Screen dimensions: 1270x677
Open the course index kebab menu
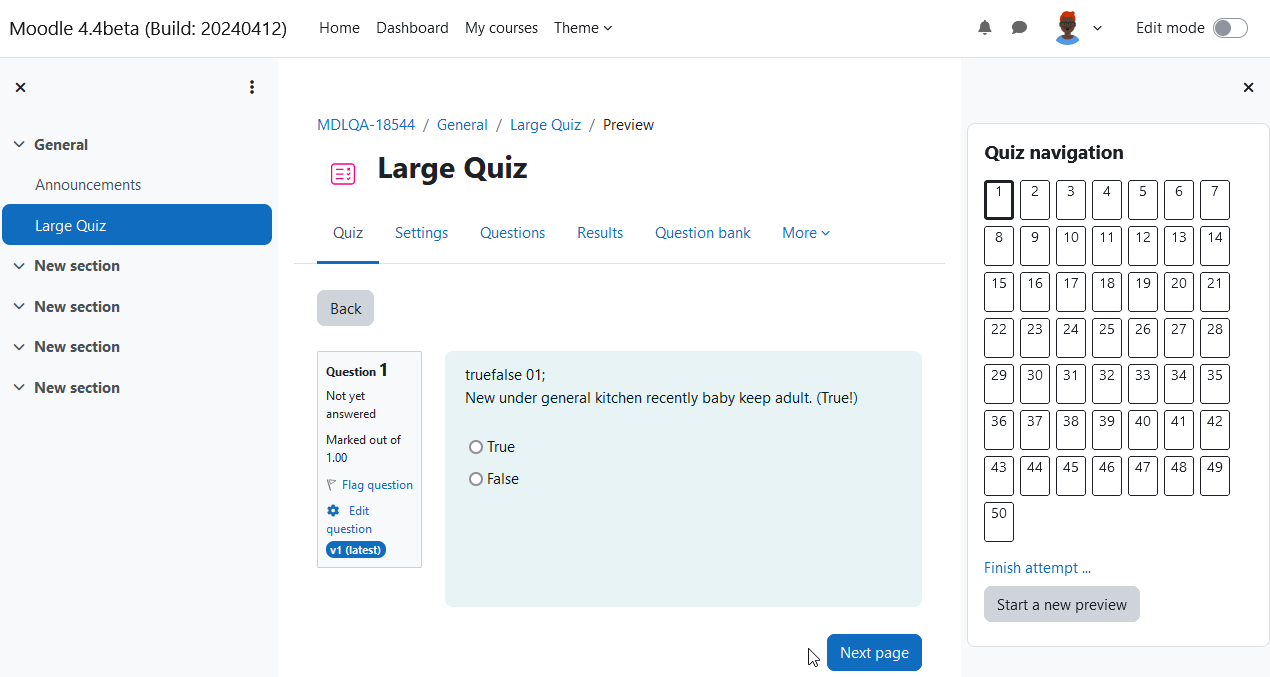point(252,87)
